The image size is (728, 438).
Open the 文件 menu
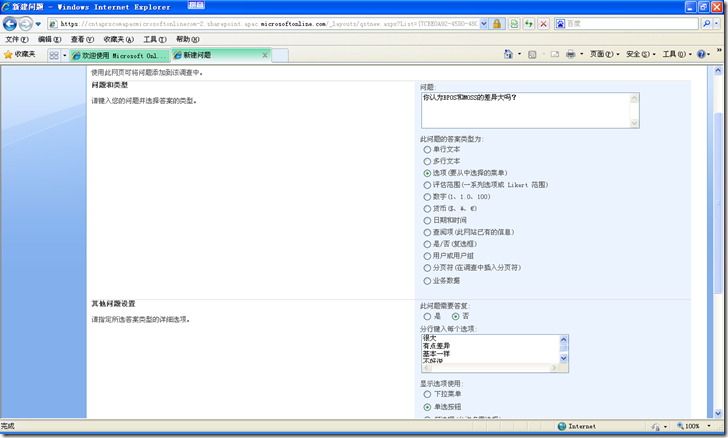17,39
